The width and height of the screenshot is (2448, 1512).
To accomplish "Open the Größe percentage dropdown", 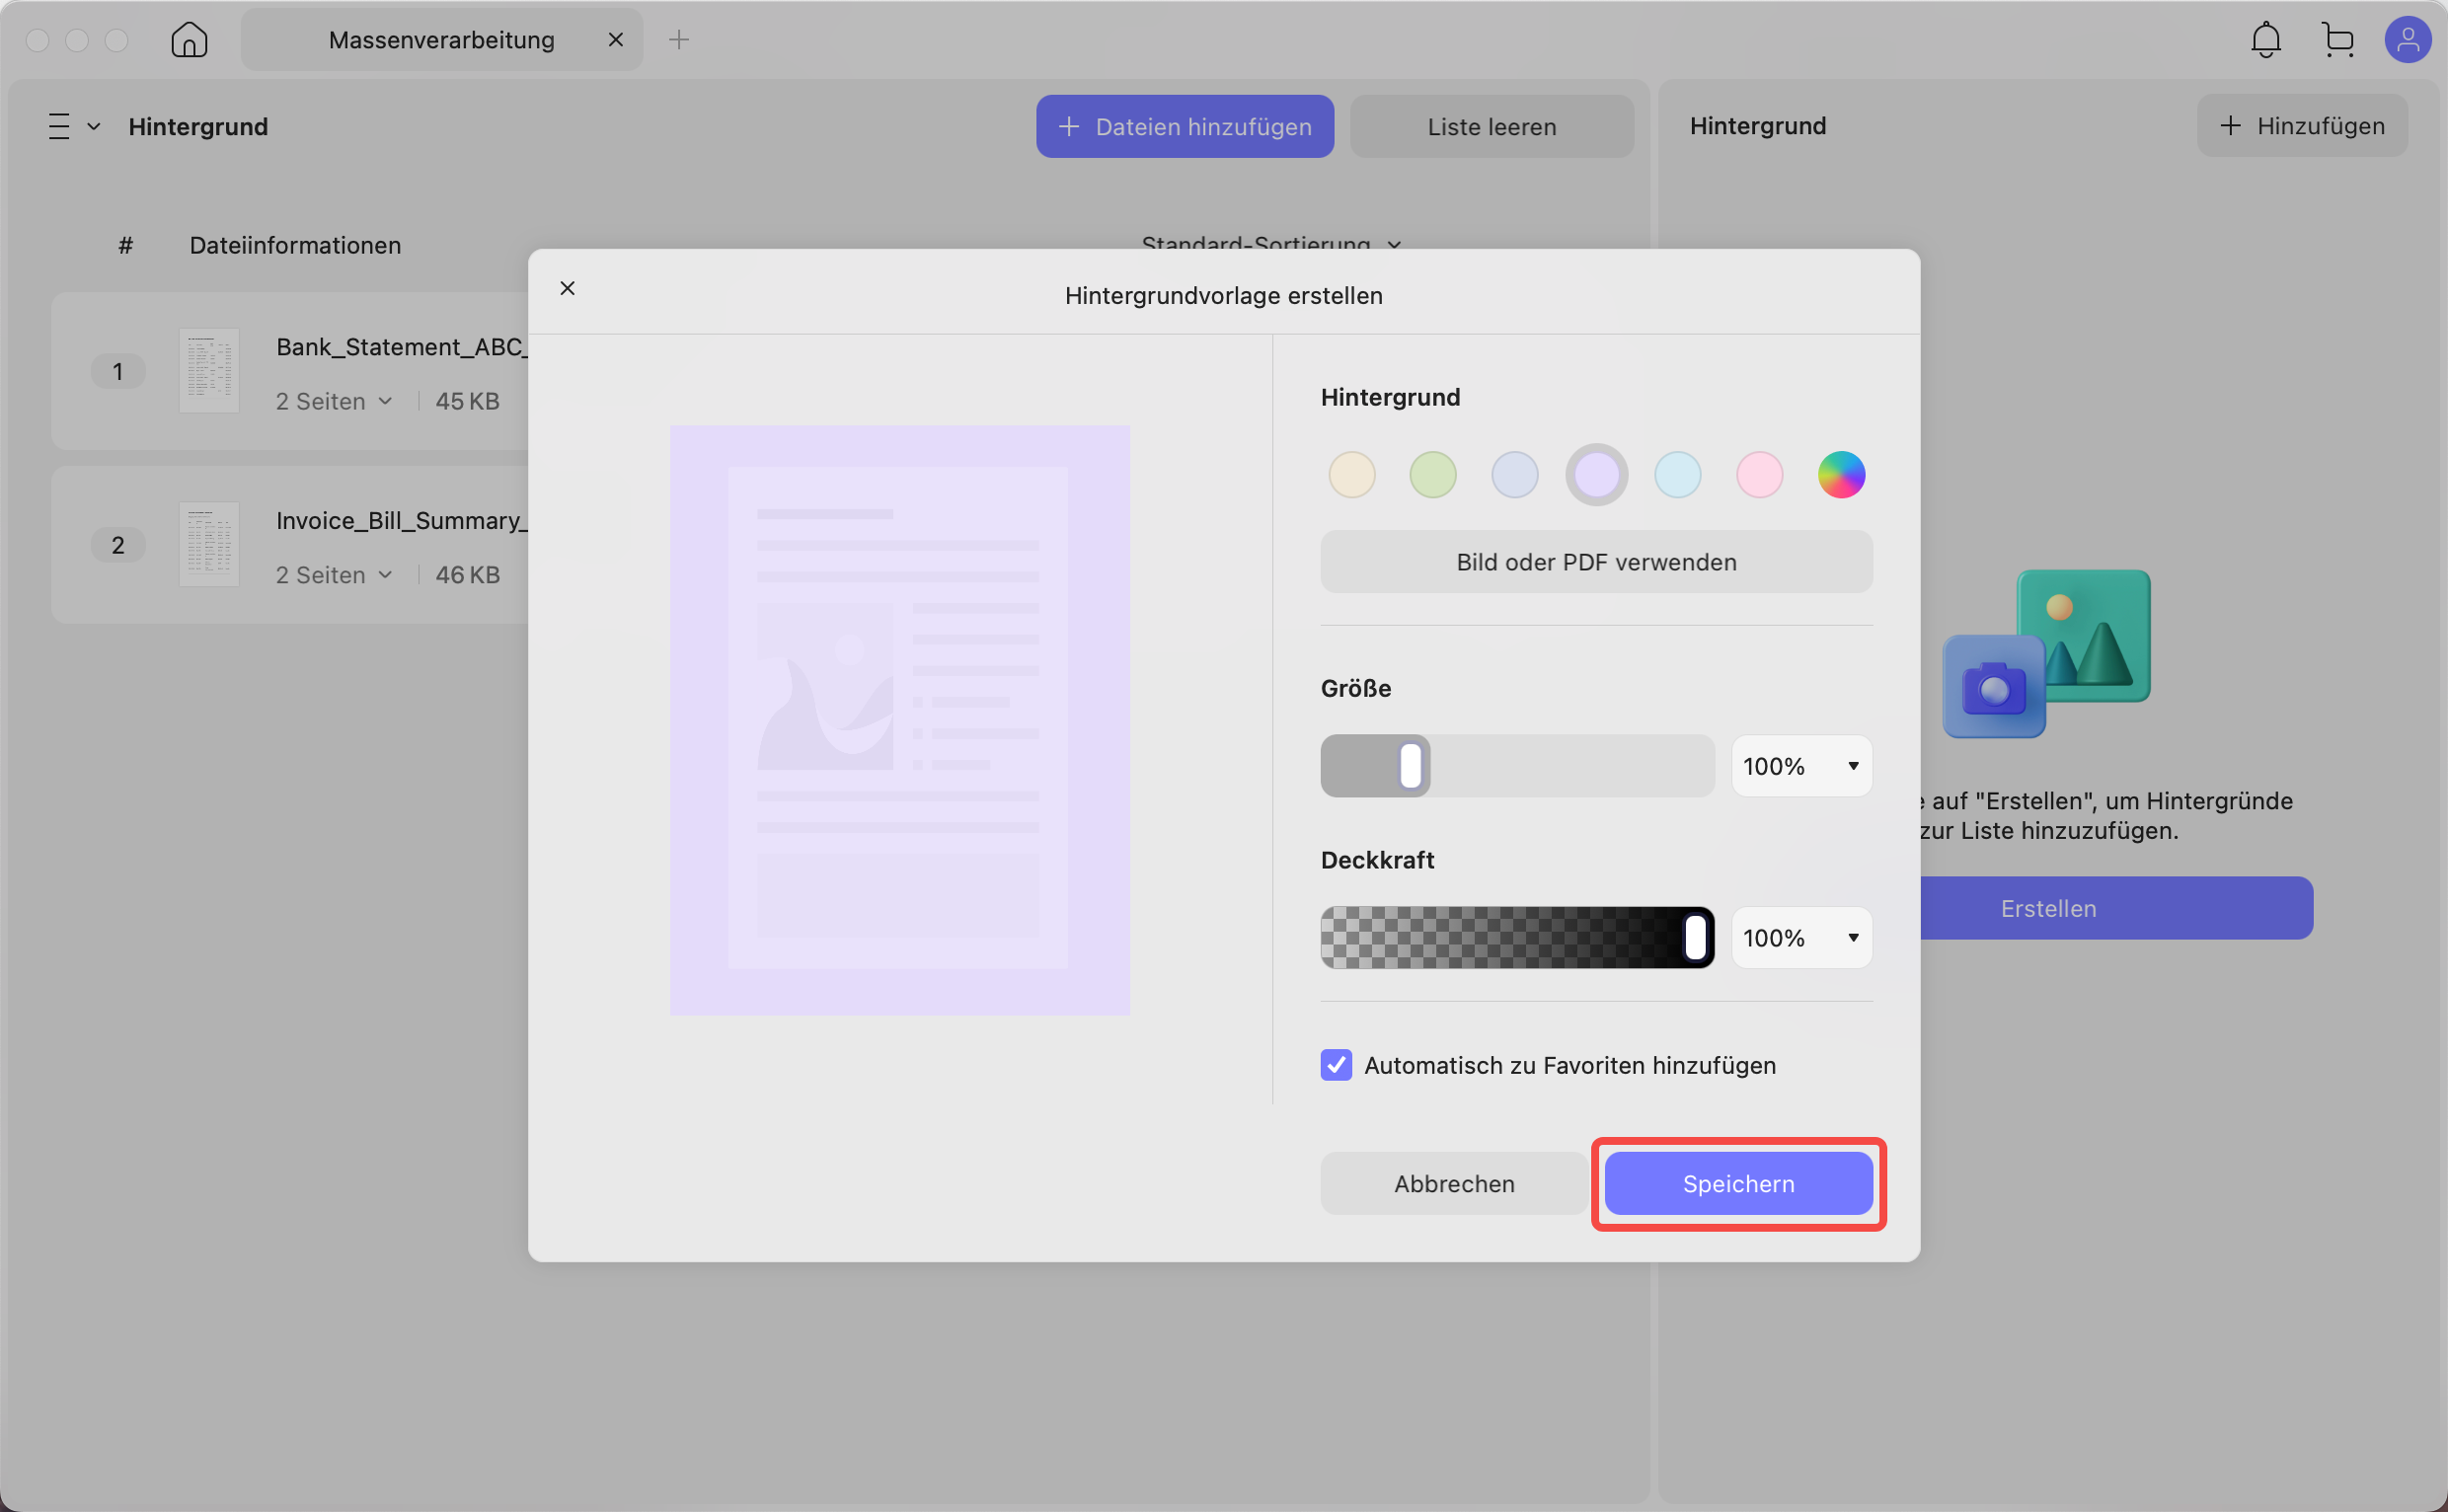I will click(1801, 766).
